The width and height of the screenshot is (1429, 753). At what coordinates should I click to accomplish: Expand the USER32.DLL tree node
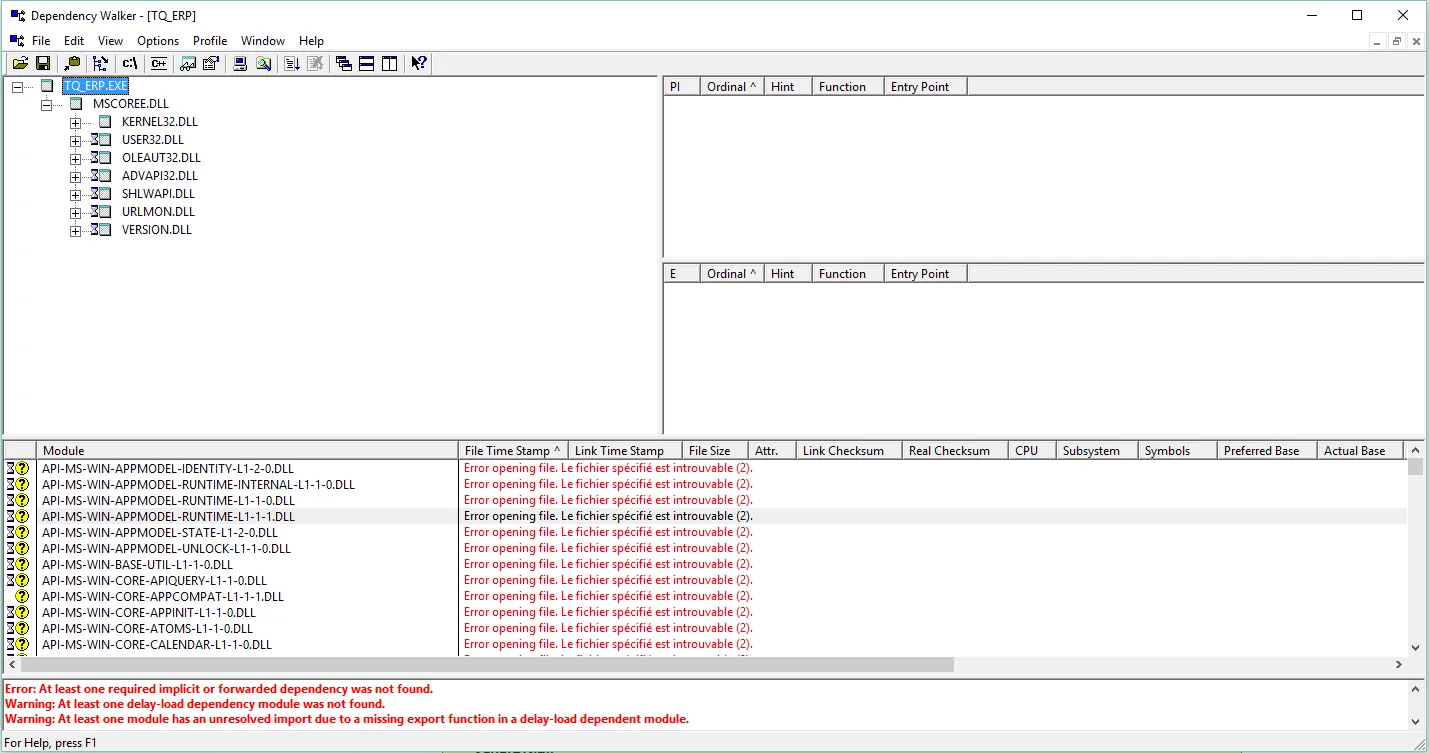click(x=75, y=141)
